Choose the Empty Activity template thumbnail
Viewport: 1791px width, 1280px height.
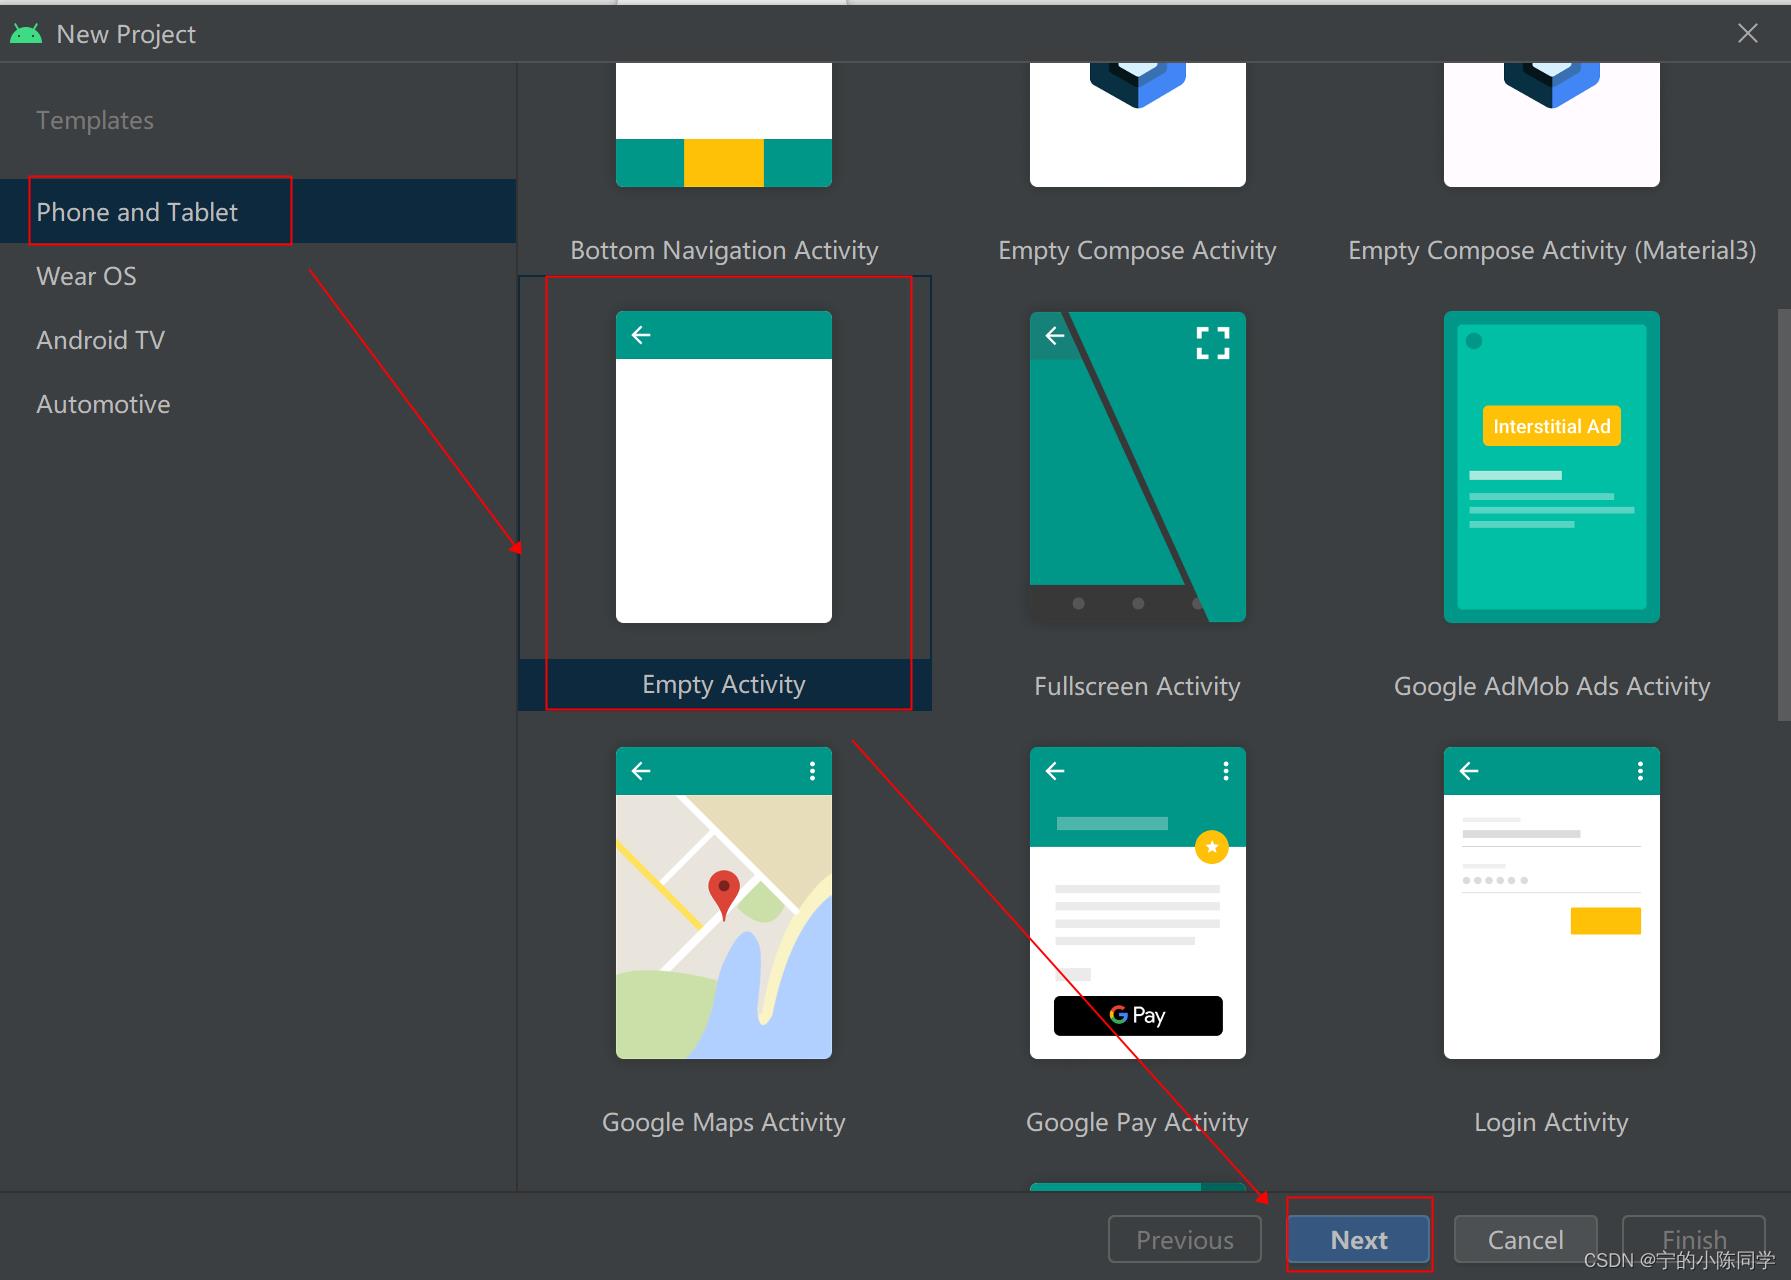tap(724, 467)
